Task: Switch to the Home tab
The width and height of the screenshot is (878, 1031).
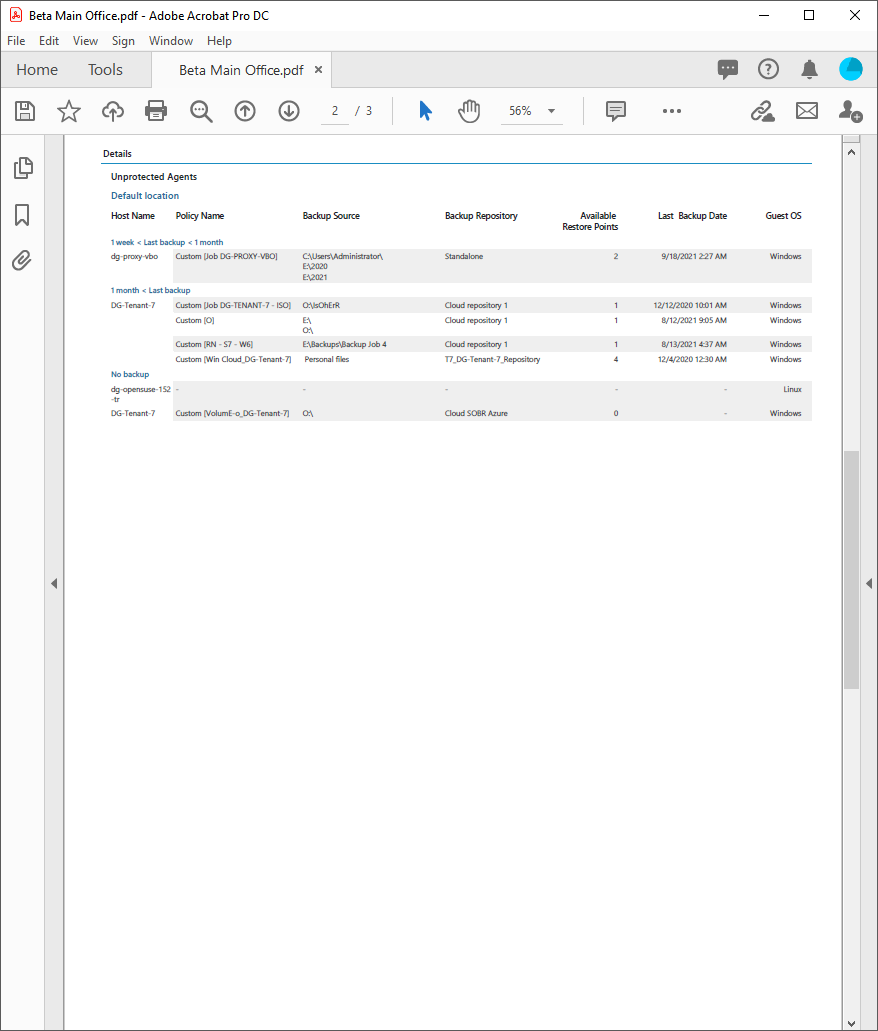Action: (37, 70)
